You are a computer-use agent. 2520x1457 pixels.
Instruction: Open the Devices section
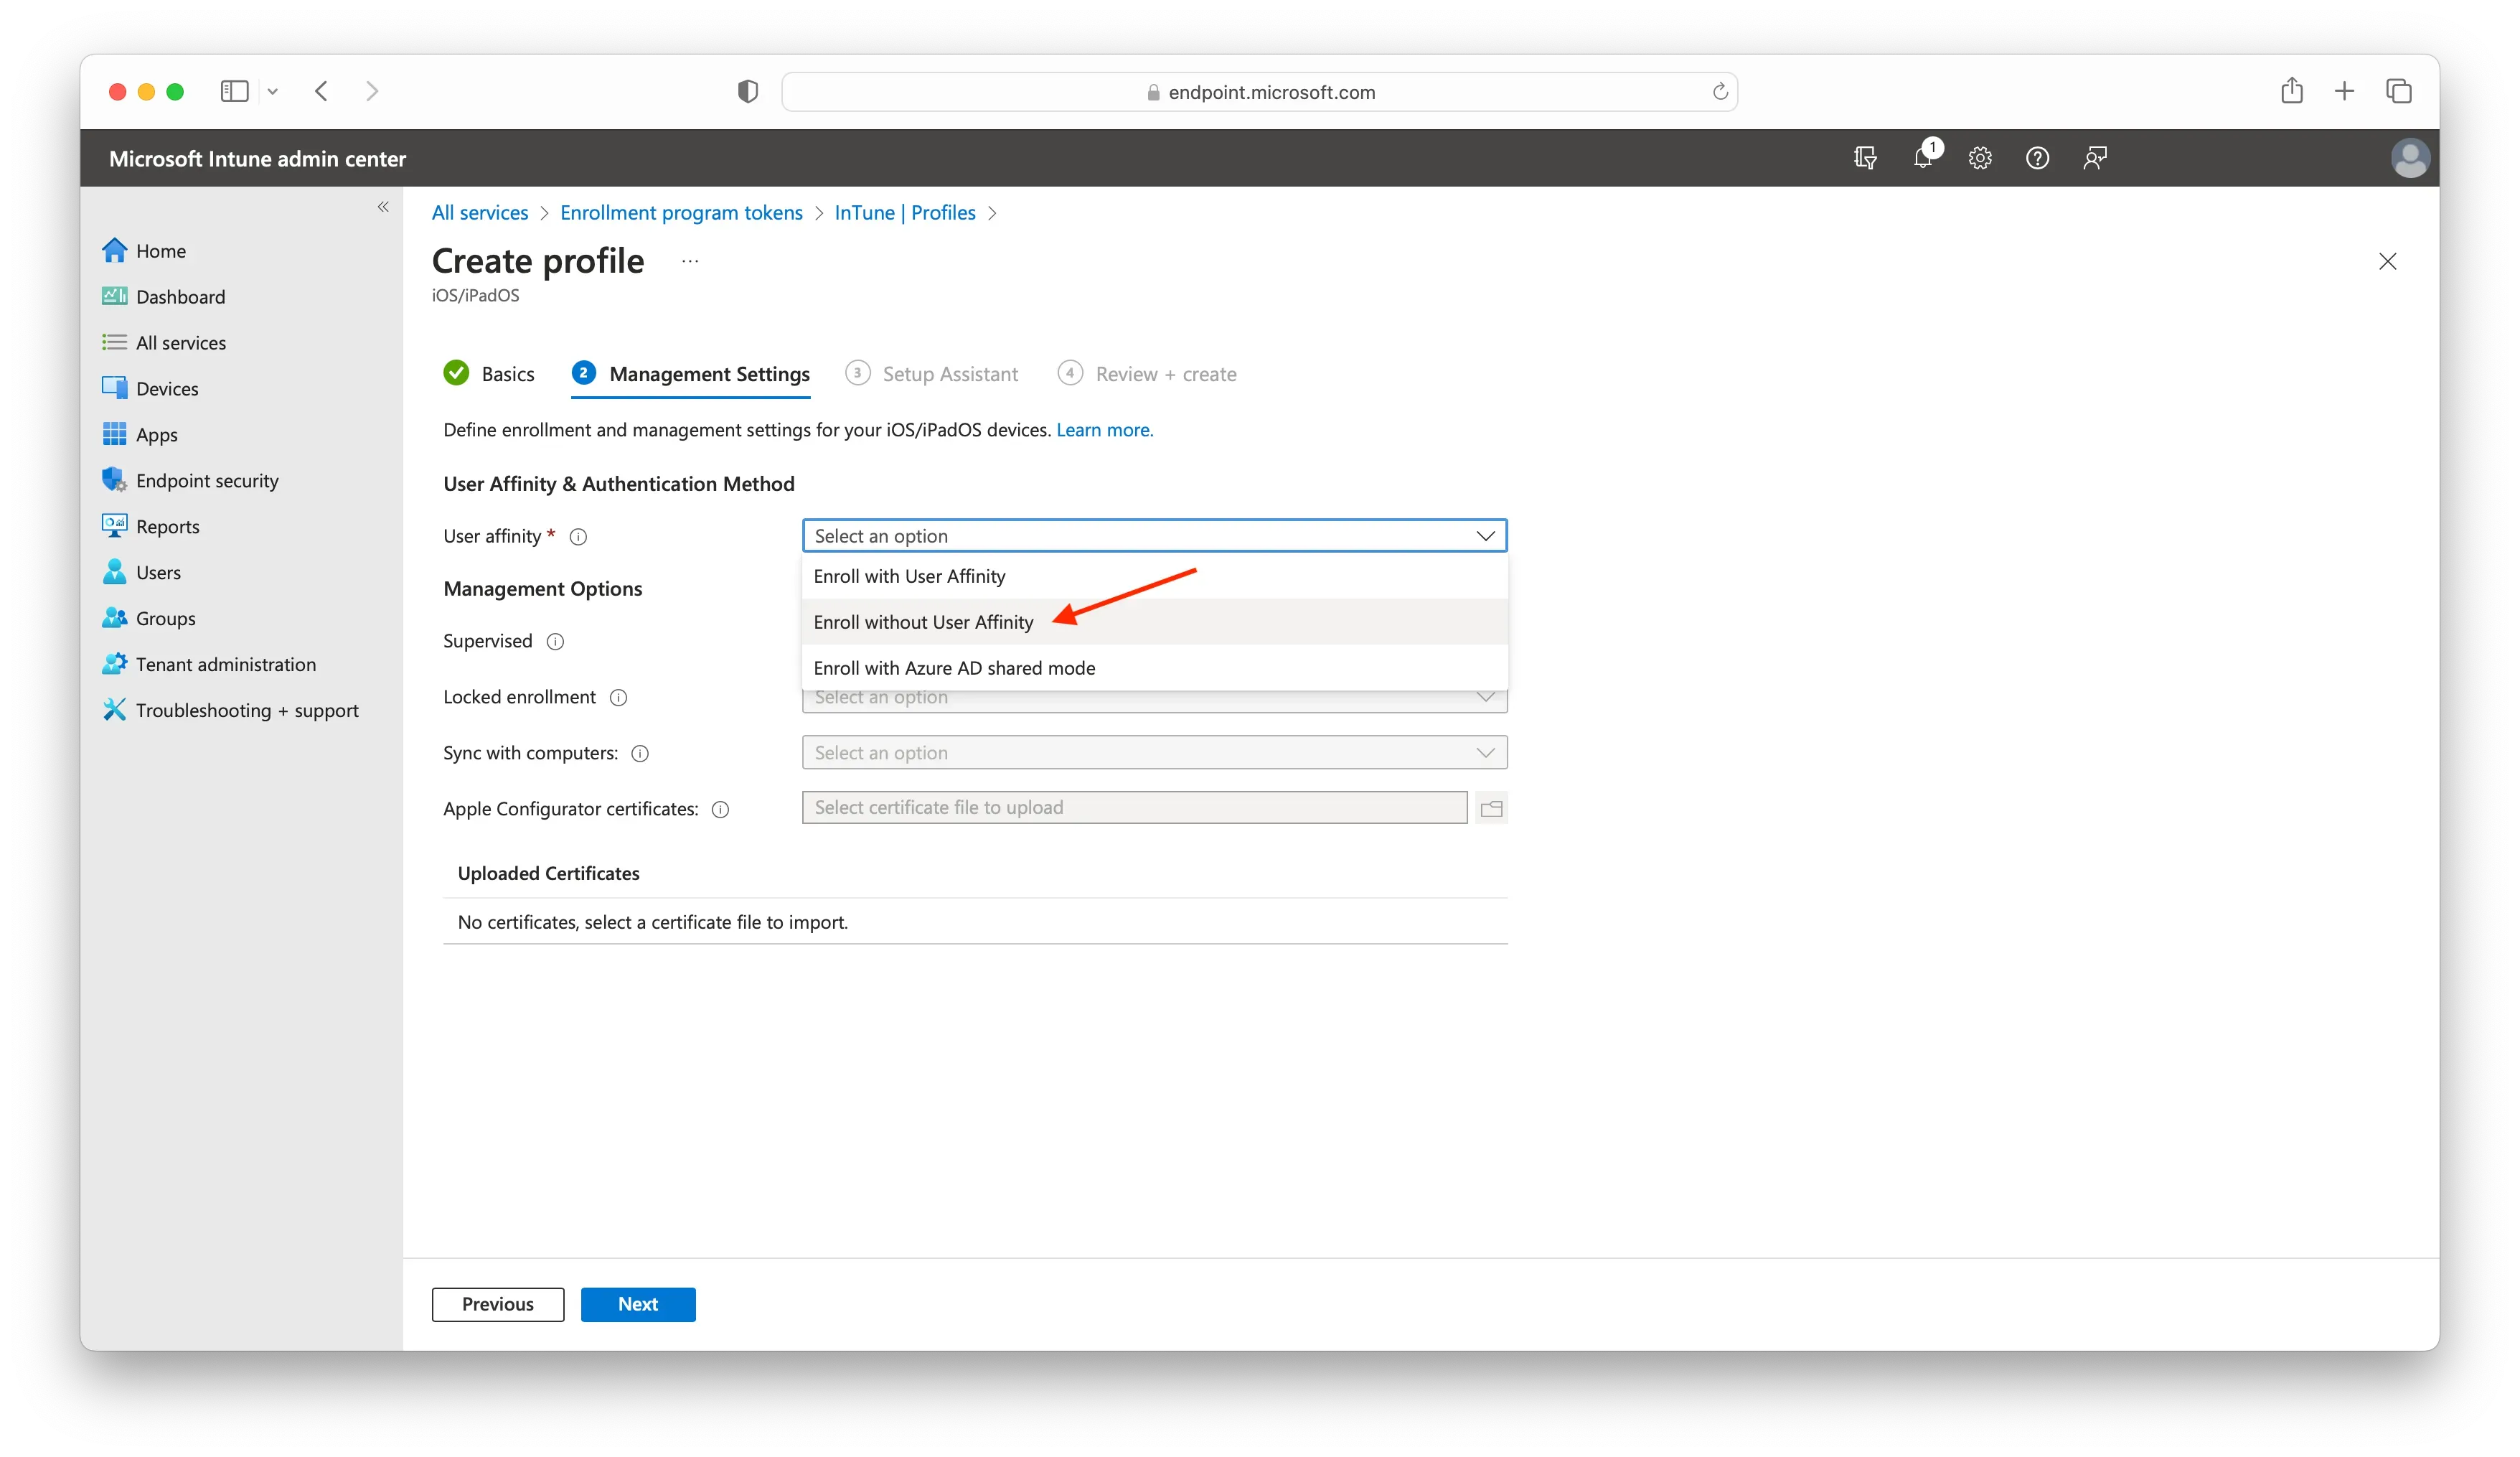click(x=166, y=388)
